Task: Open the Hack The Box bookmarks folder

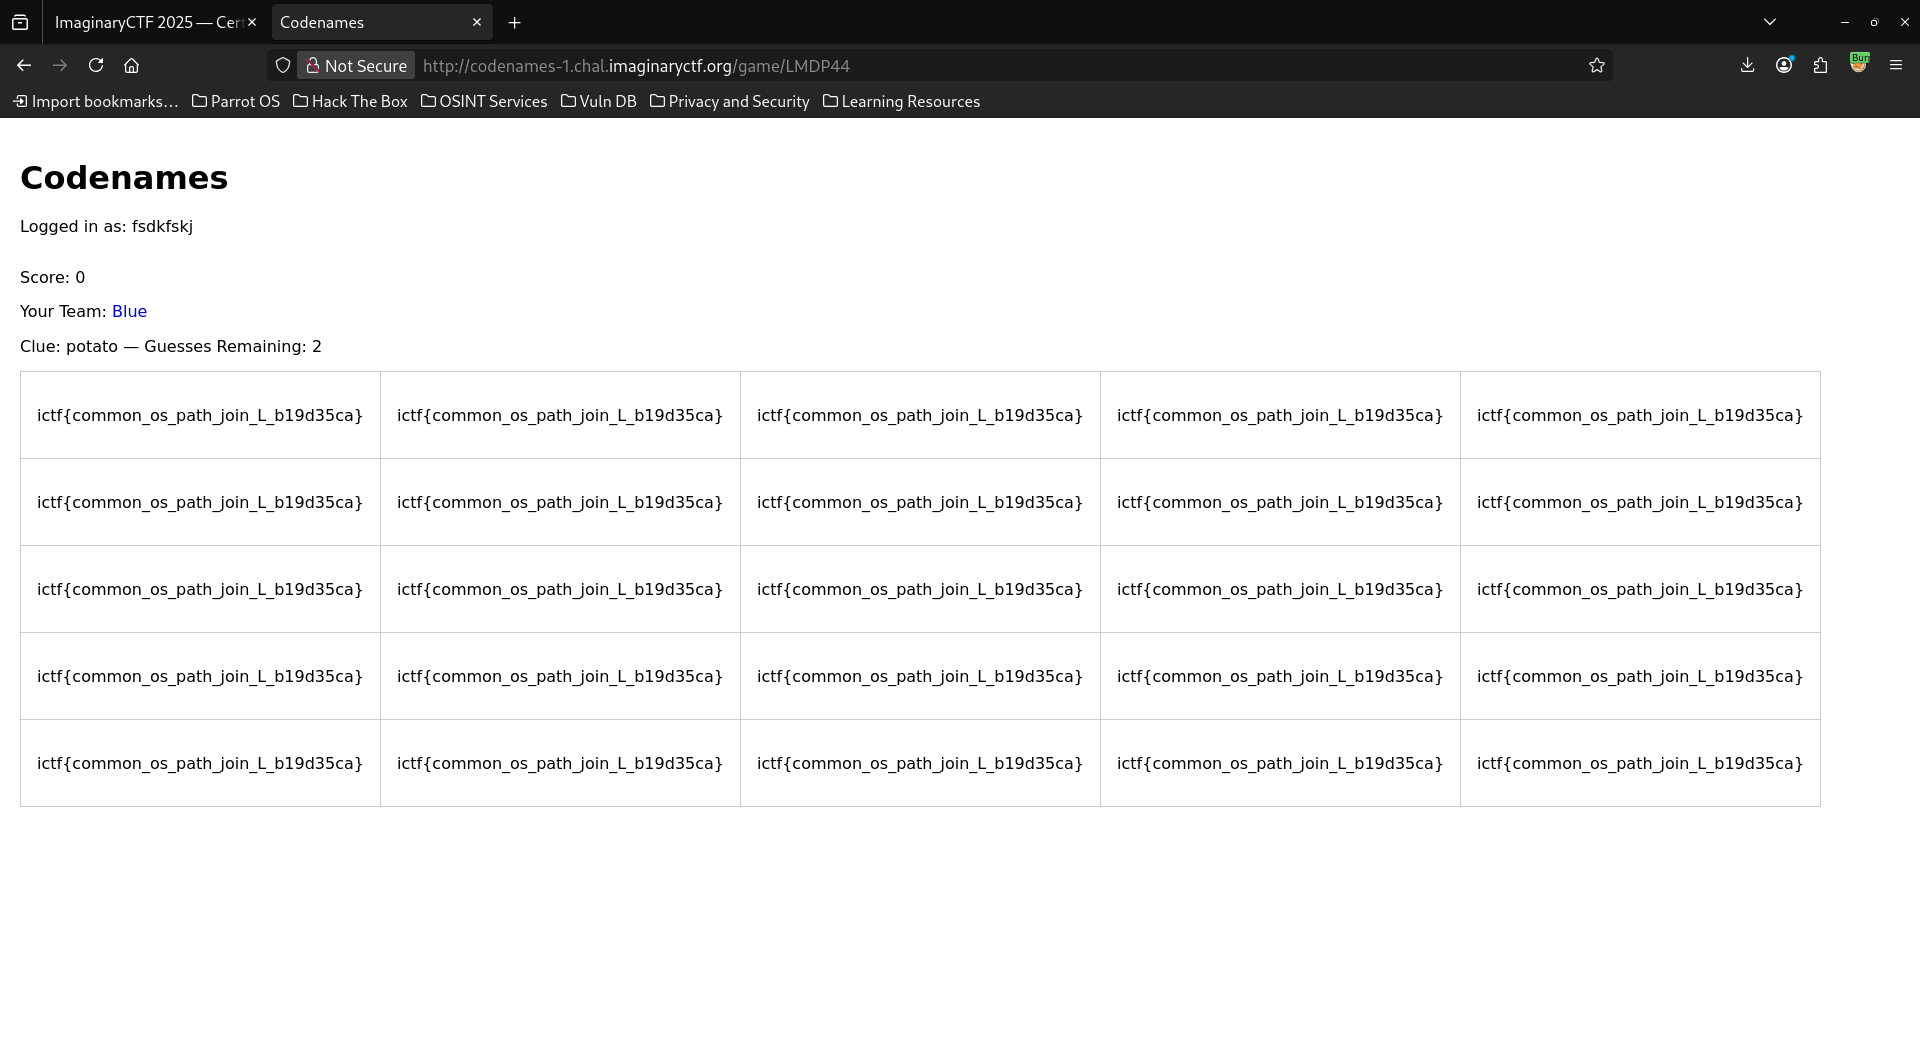Action: coord(350,101)
